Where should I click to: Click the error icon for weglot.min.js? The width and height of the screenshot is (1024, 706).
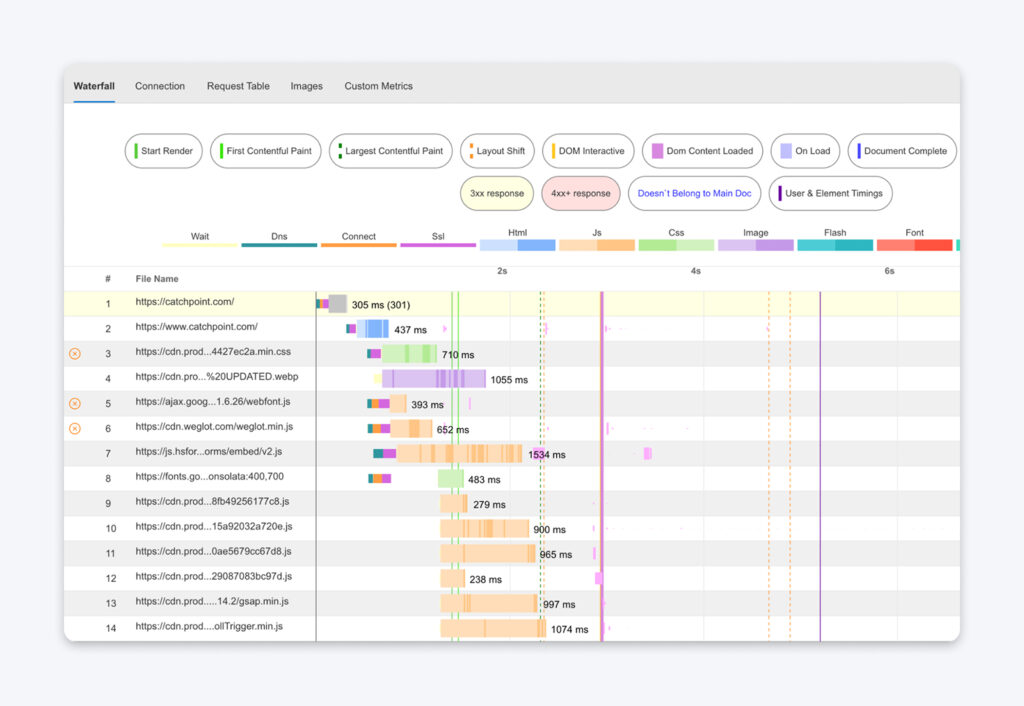pyautogui.click(x=76, y=428)
